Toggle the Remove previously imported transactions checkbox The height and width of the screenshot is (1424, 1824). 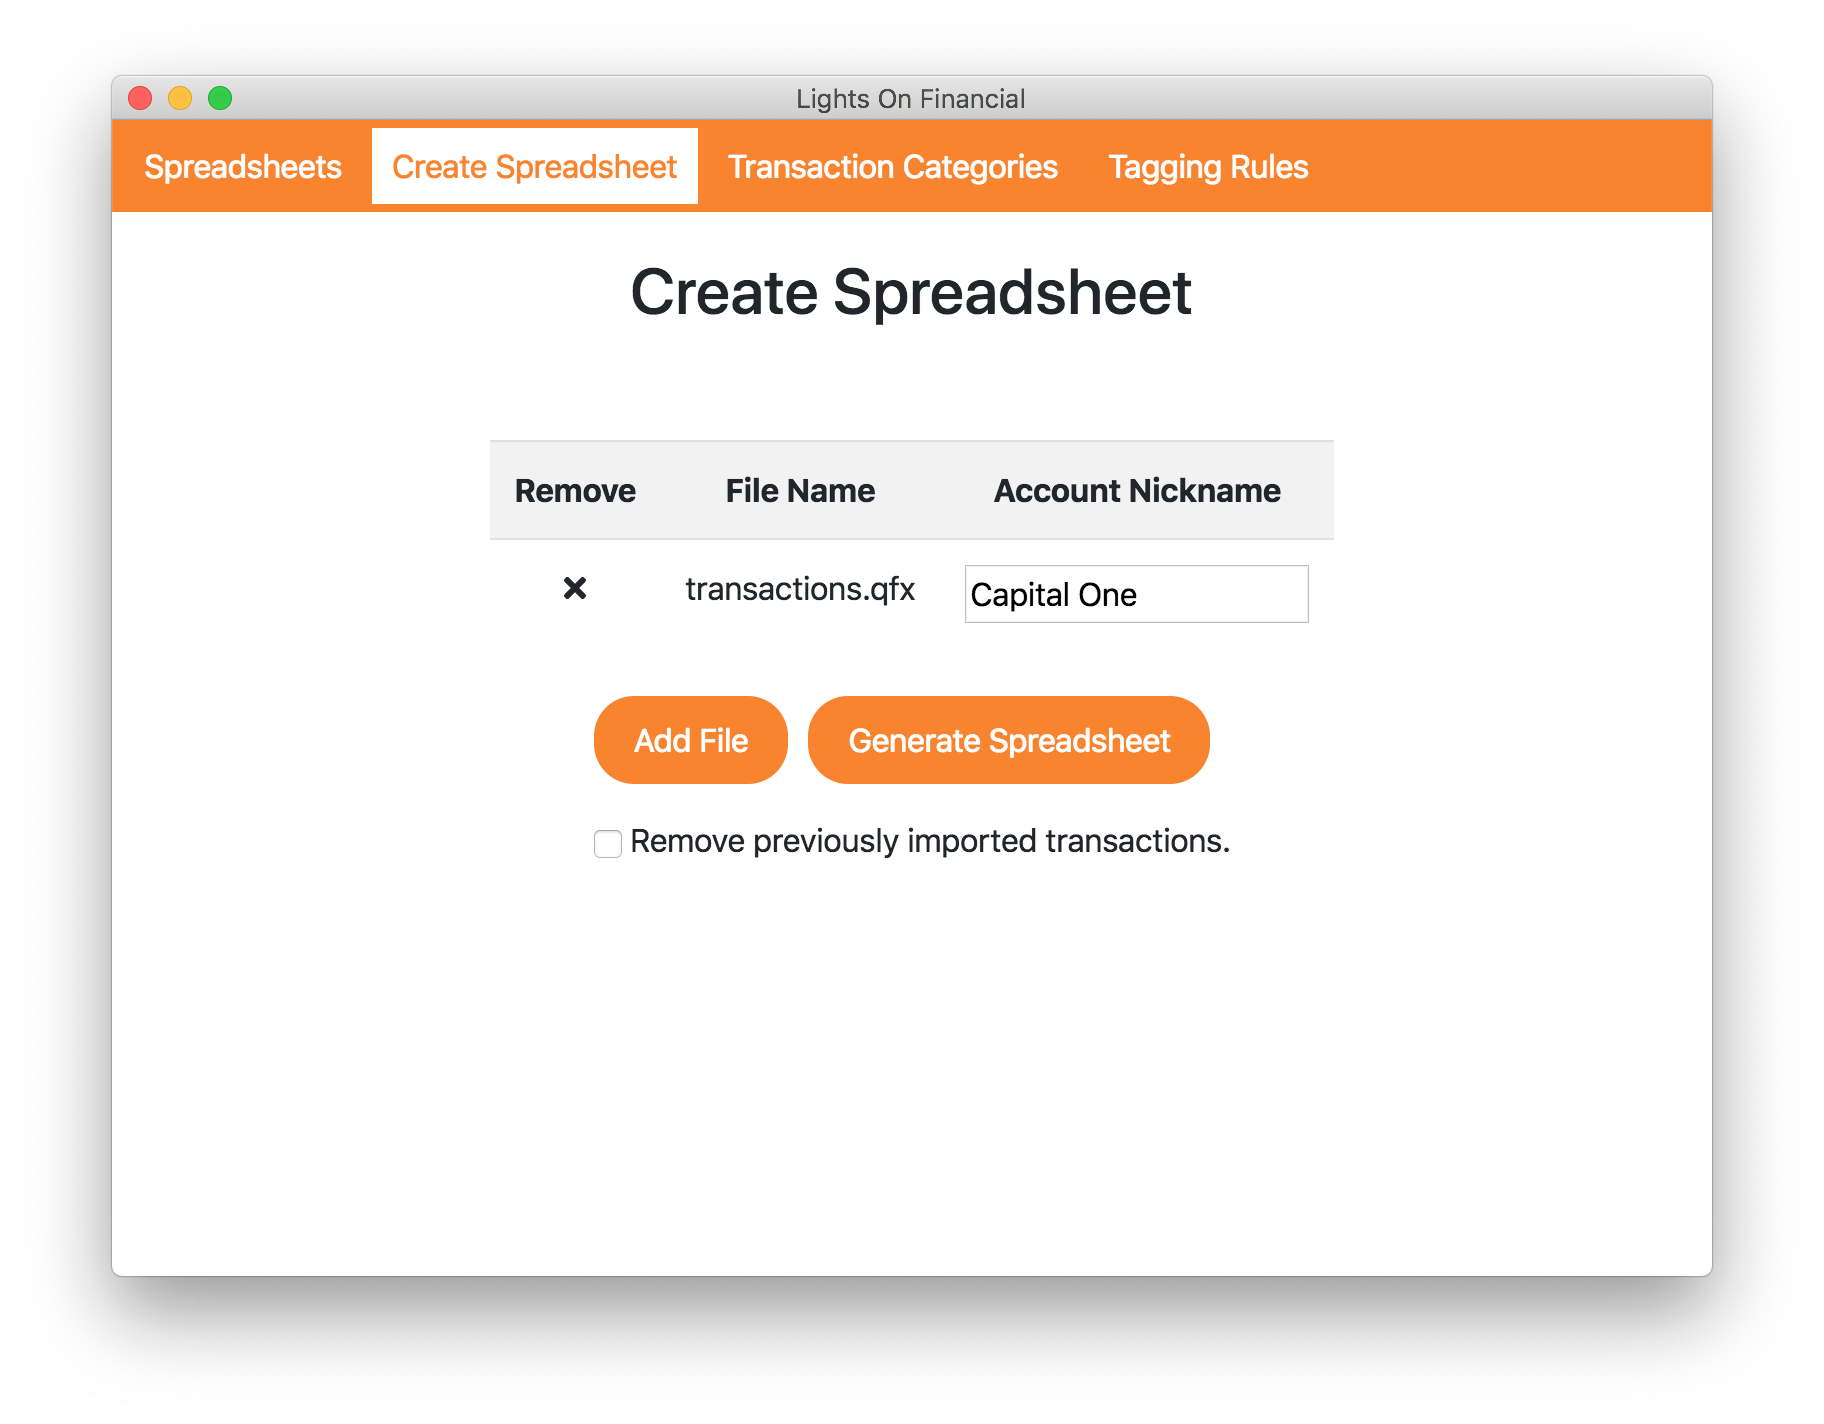click(x=608, y=844)
